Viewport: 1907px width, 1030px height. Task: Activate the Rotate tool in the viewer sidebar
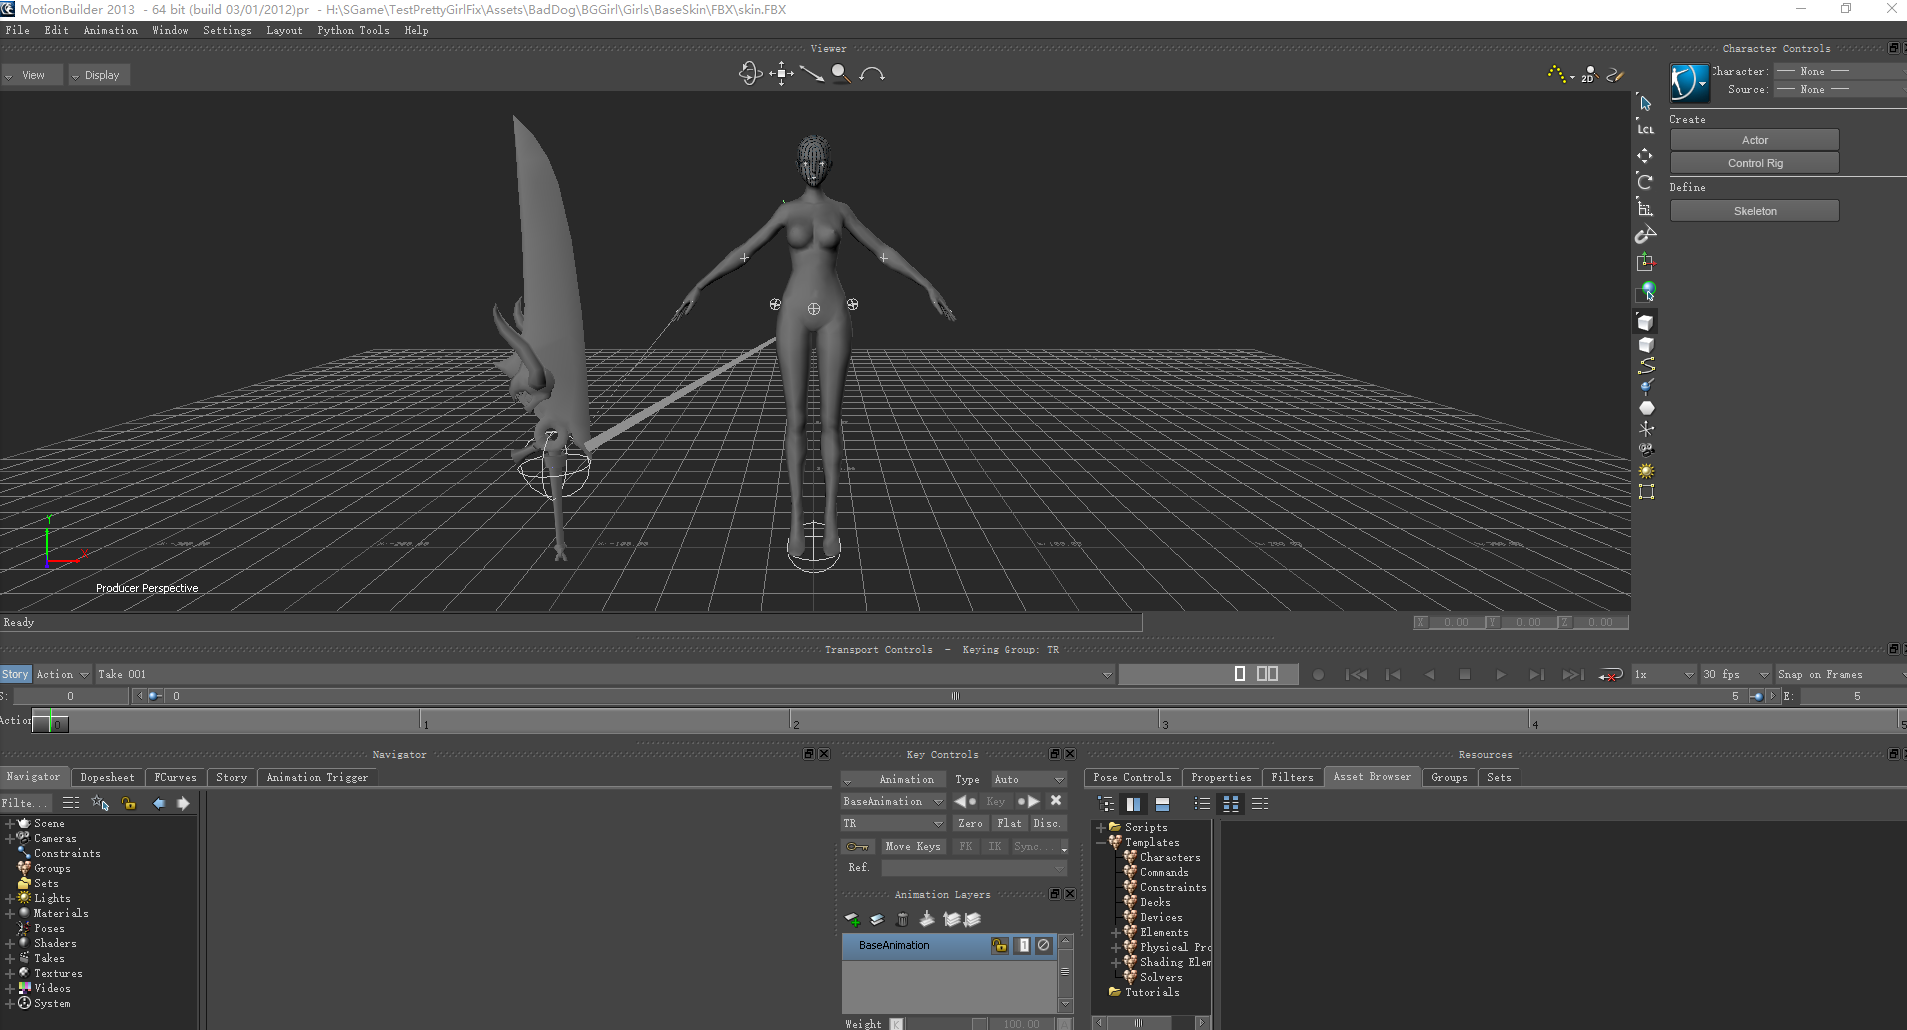(1646, 182)
